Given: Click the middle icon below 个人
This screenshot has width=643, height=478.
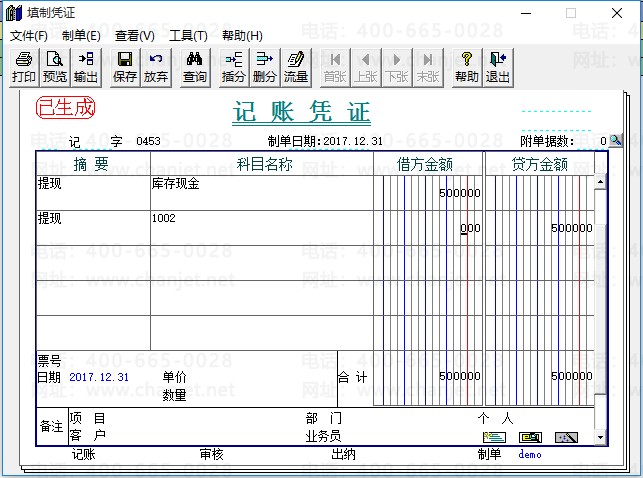Looking at the screenshot, I should (x=530, y=437).
